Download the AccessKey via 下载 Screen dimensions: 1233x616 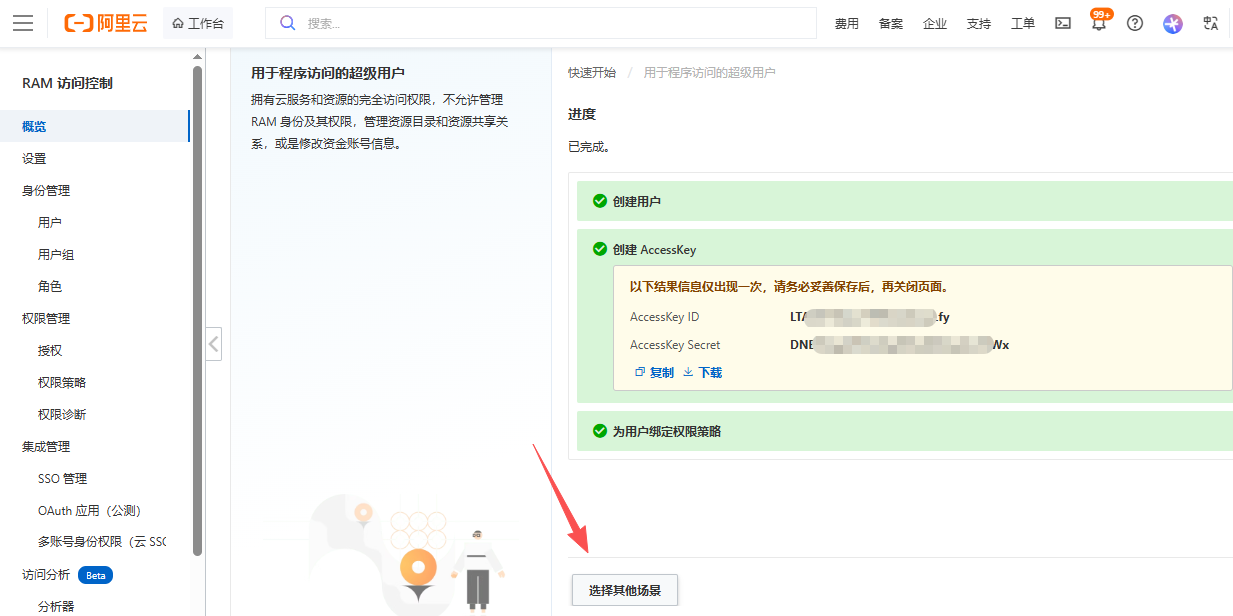tap(702, 372)
